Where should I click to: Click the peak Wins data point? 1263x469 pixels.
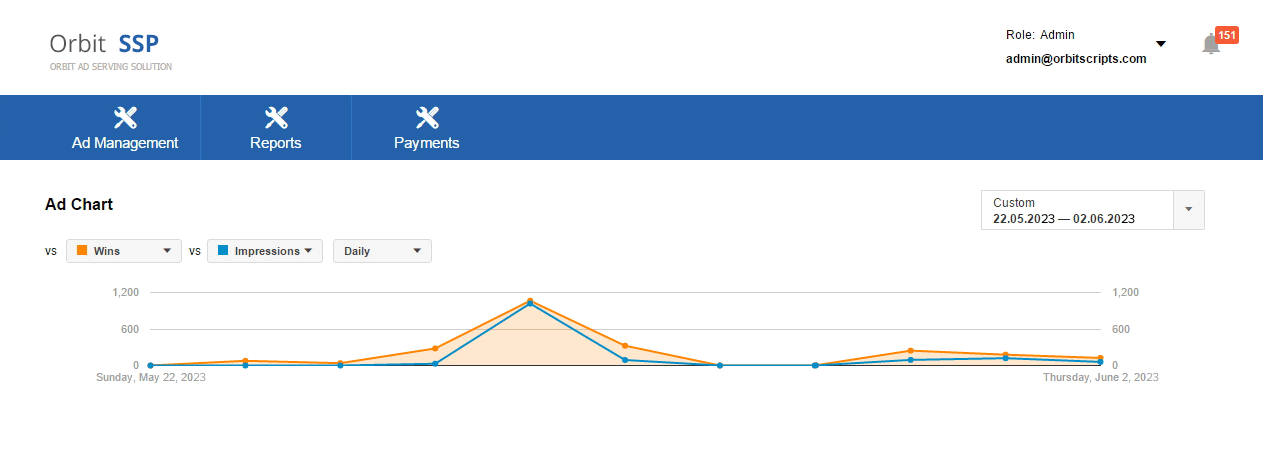530,300
